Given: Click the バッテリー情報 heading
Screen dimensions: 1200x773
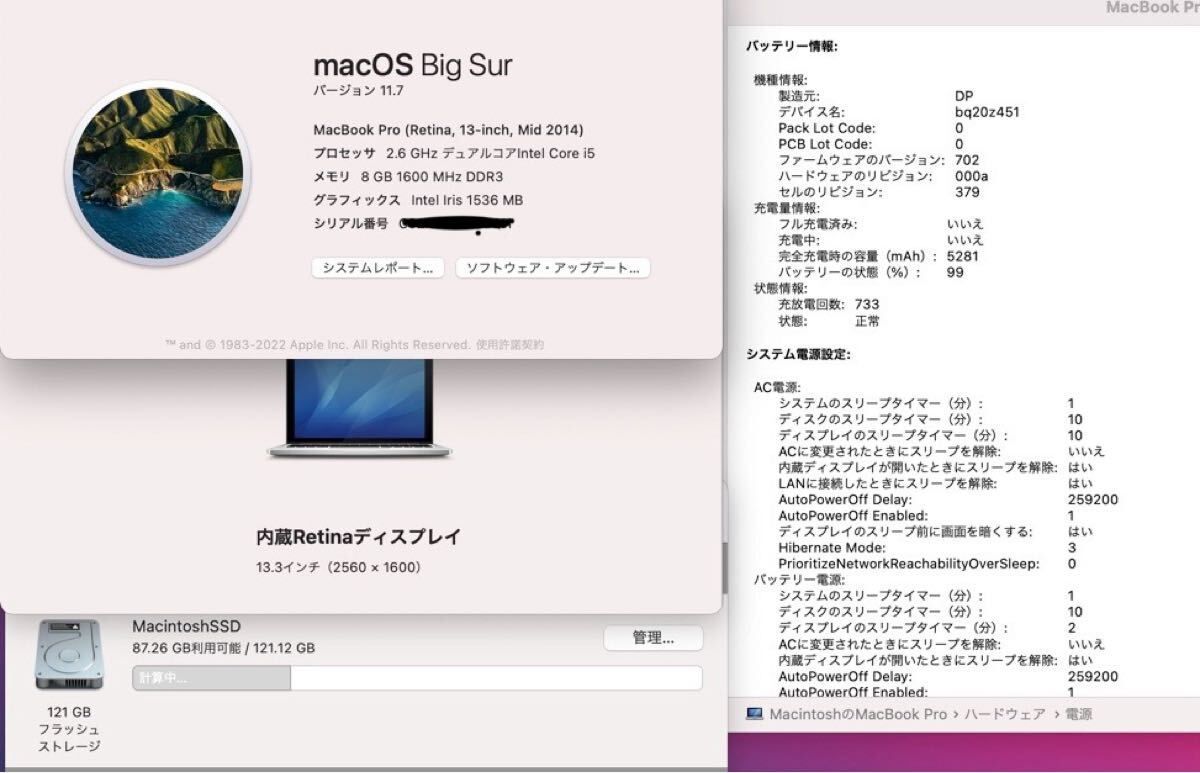Looking at the screenshot, I should tap(792, 46).
